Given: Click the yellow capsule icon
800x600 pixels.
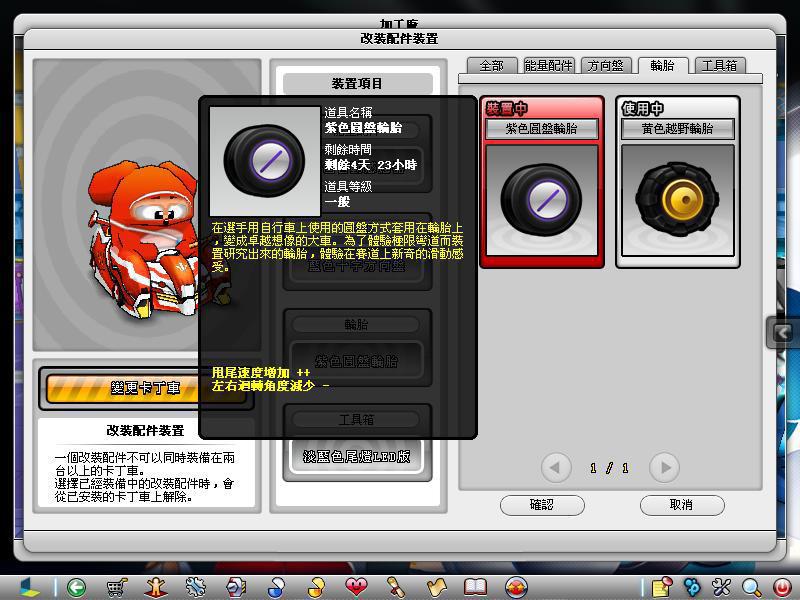Looking at the screenshot, I should coord(316,587).
